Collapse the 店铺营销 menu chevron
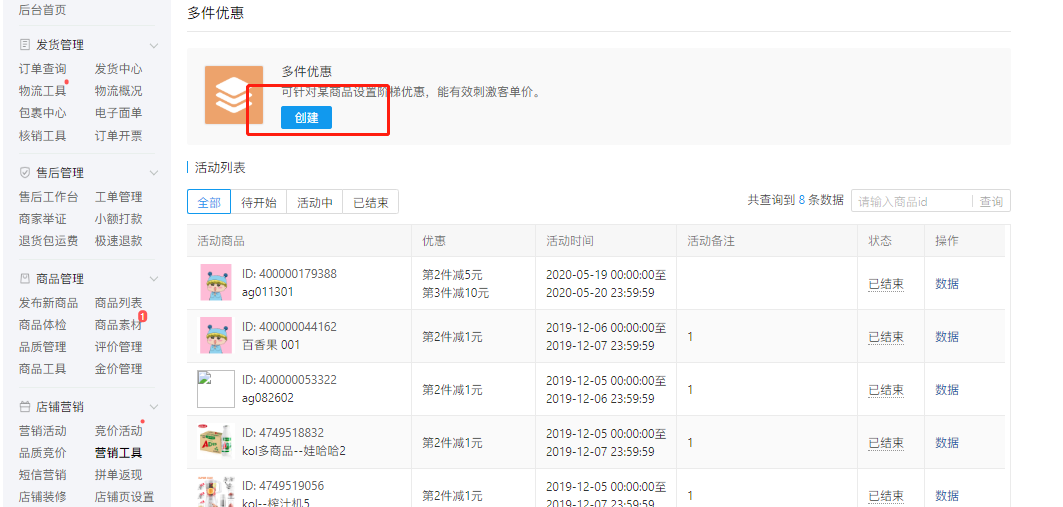1063x507 pixels. point(154,407)
